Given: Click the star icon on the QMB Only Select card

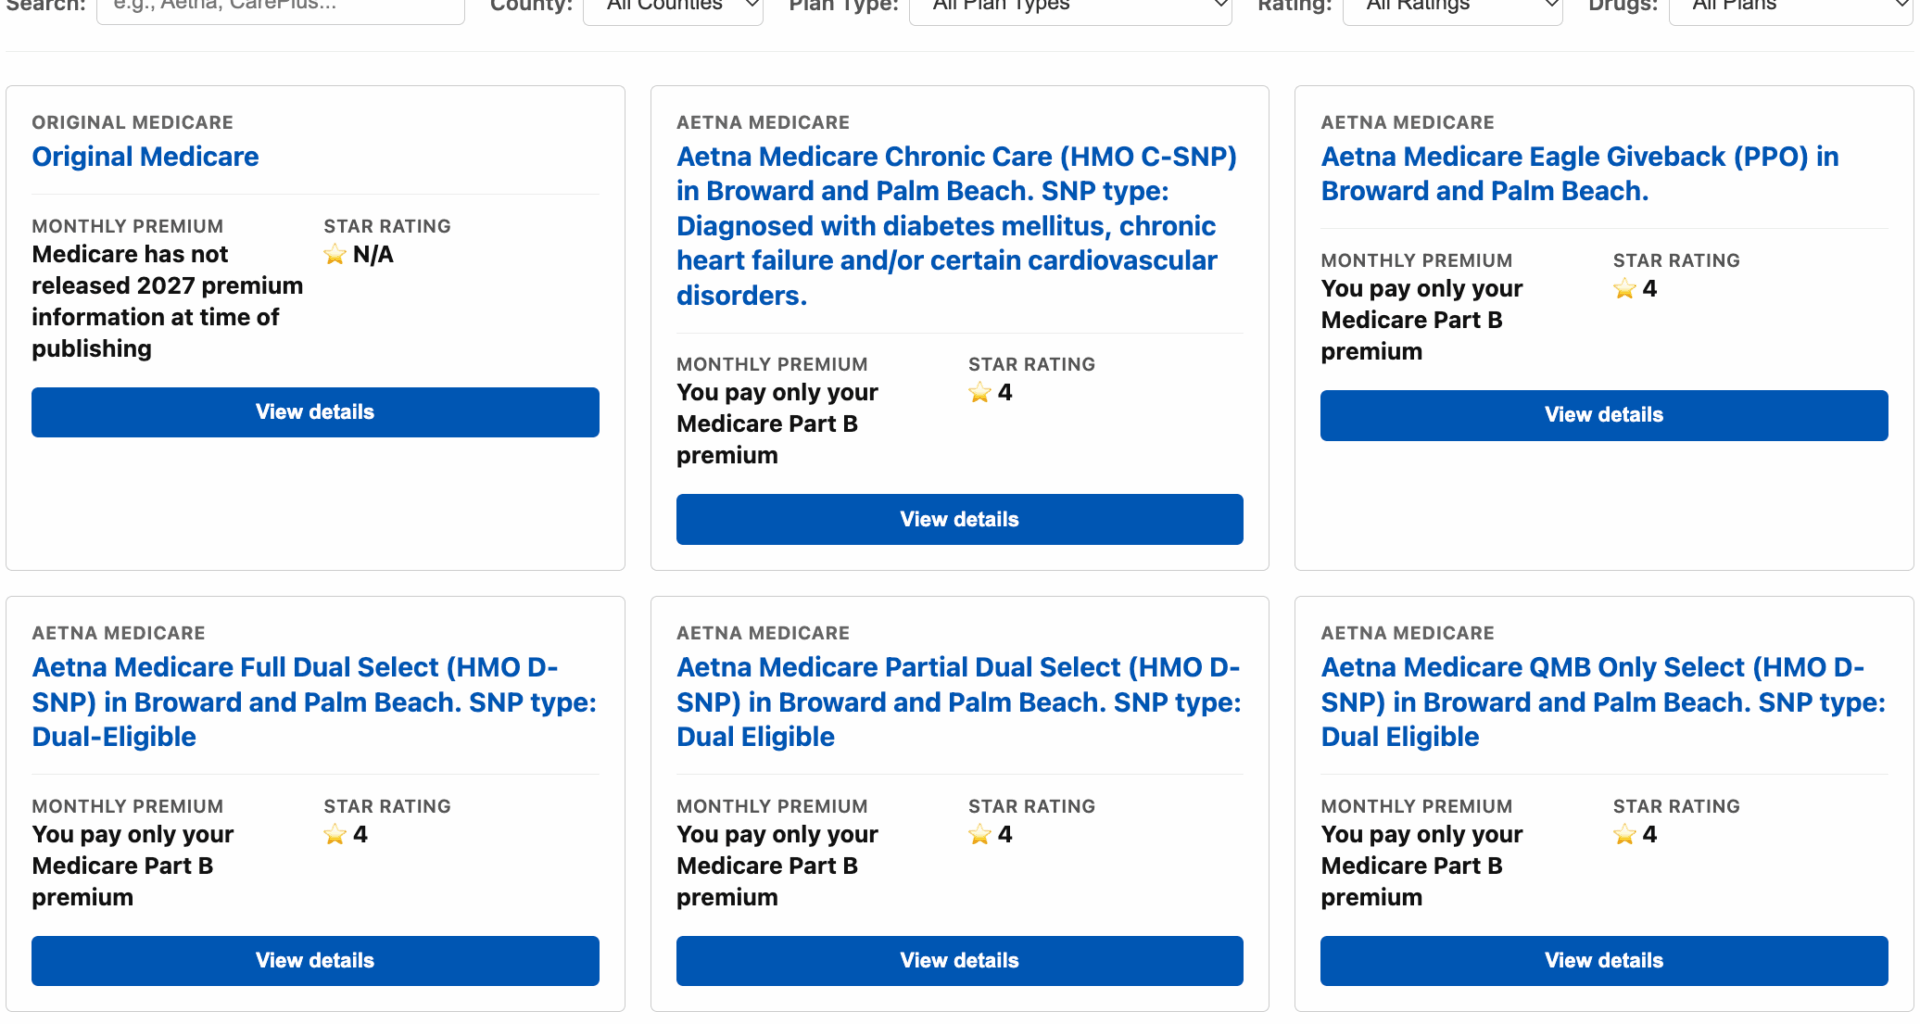Looking at the screenshot, I should pyautogui.click(x=1625, y=835).
